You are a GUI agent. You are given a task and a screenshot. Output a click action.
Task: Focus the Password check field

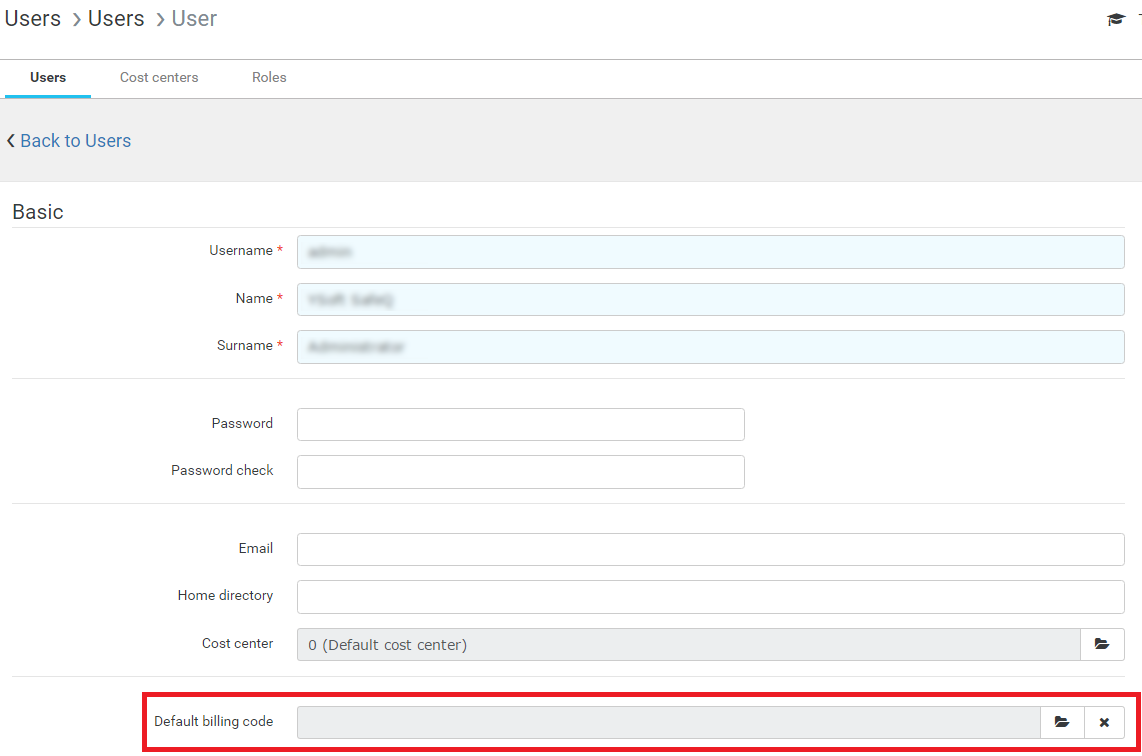tap(520, 471)
